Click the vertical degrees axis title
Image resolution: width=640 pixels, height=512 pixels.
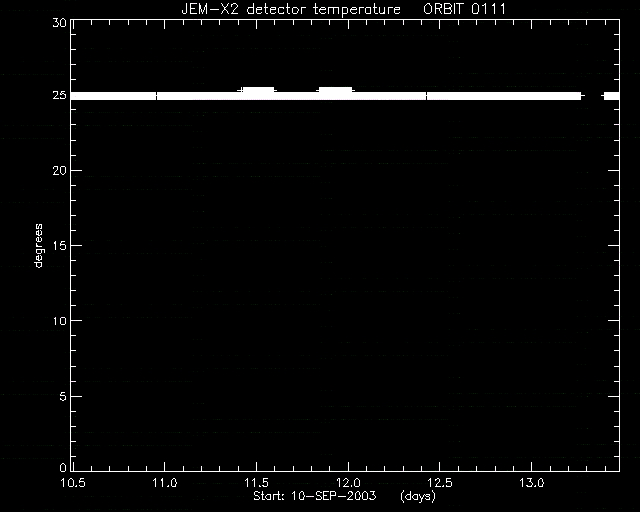pos(38,246)
